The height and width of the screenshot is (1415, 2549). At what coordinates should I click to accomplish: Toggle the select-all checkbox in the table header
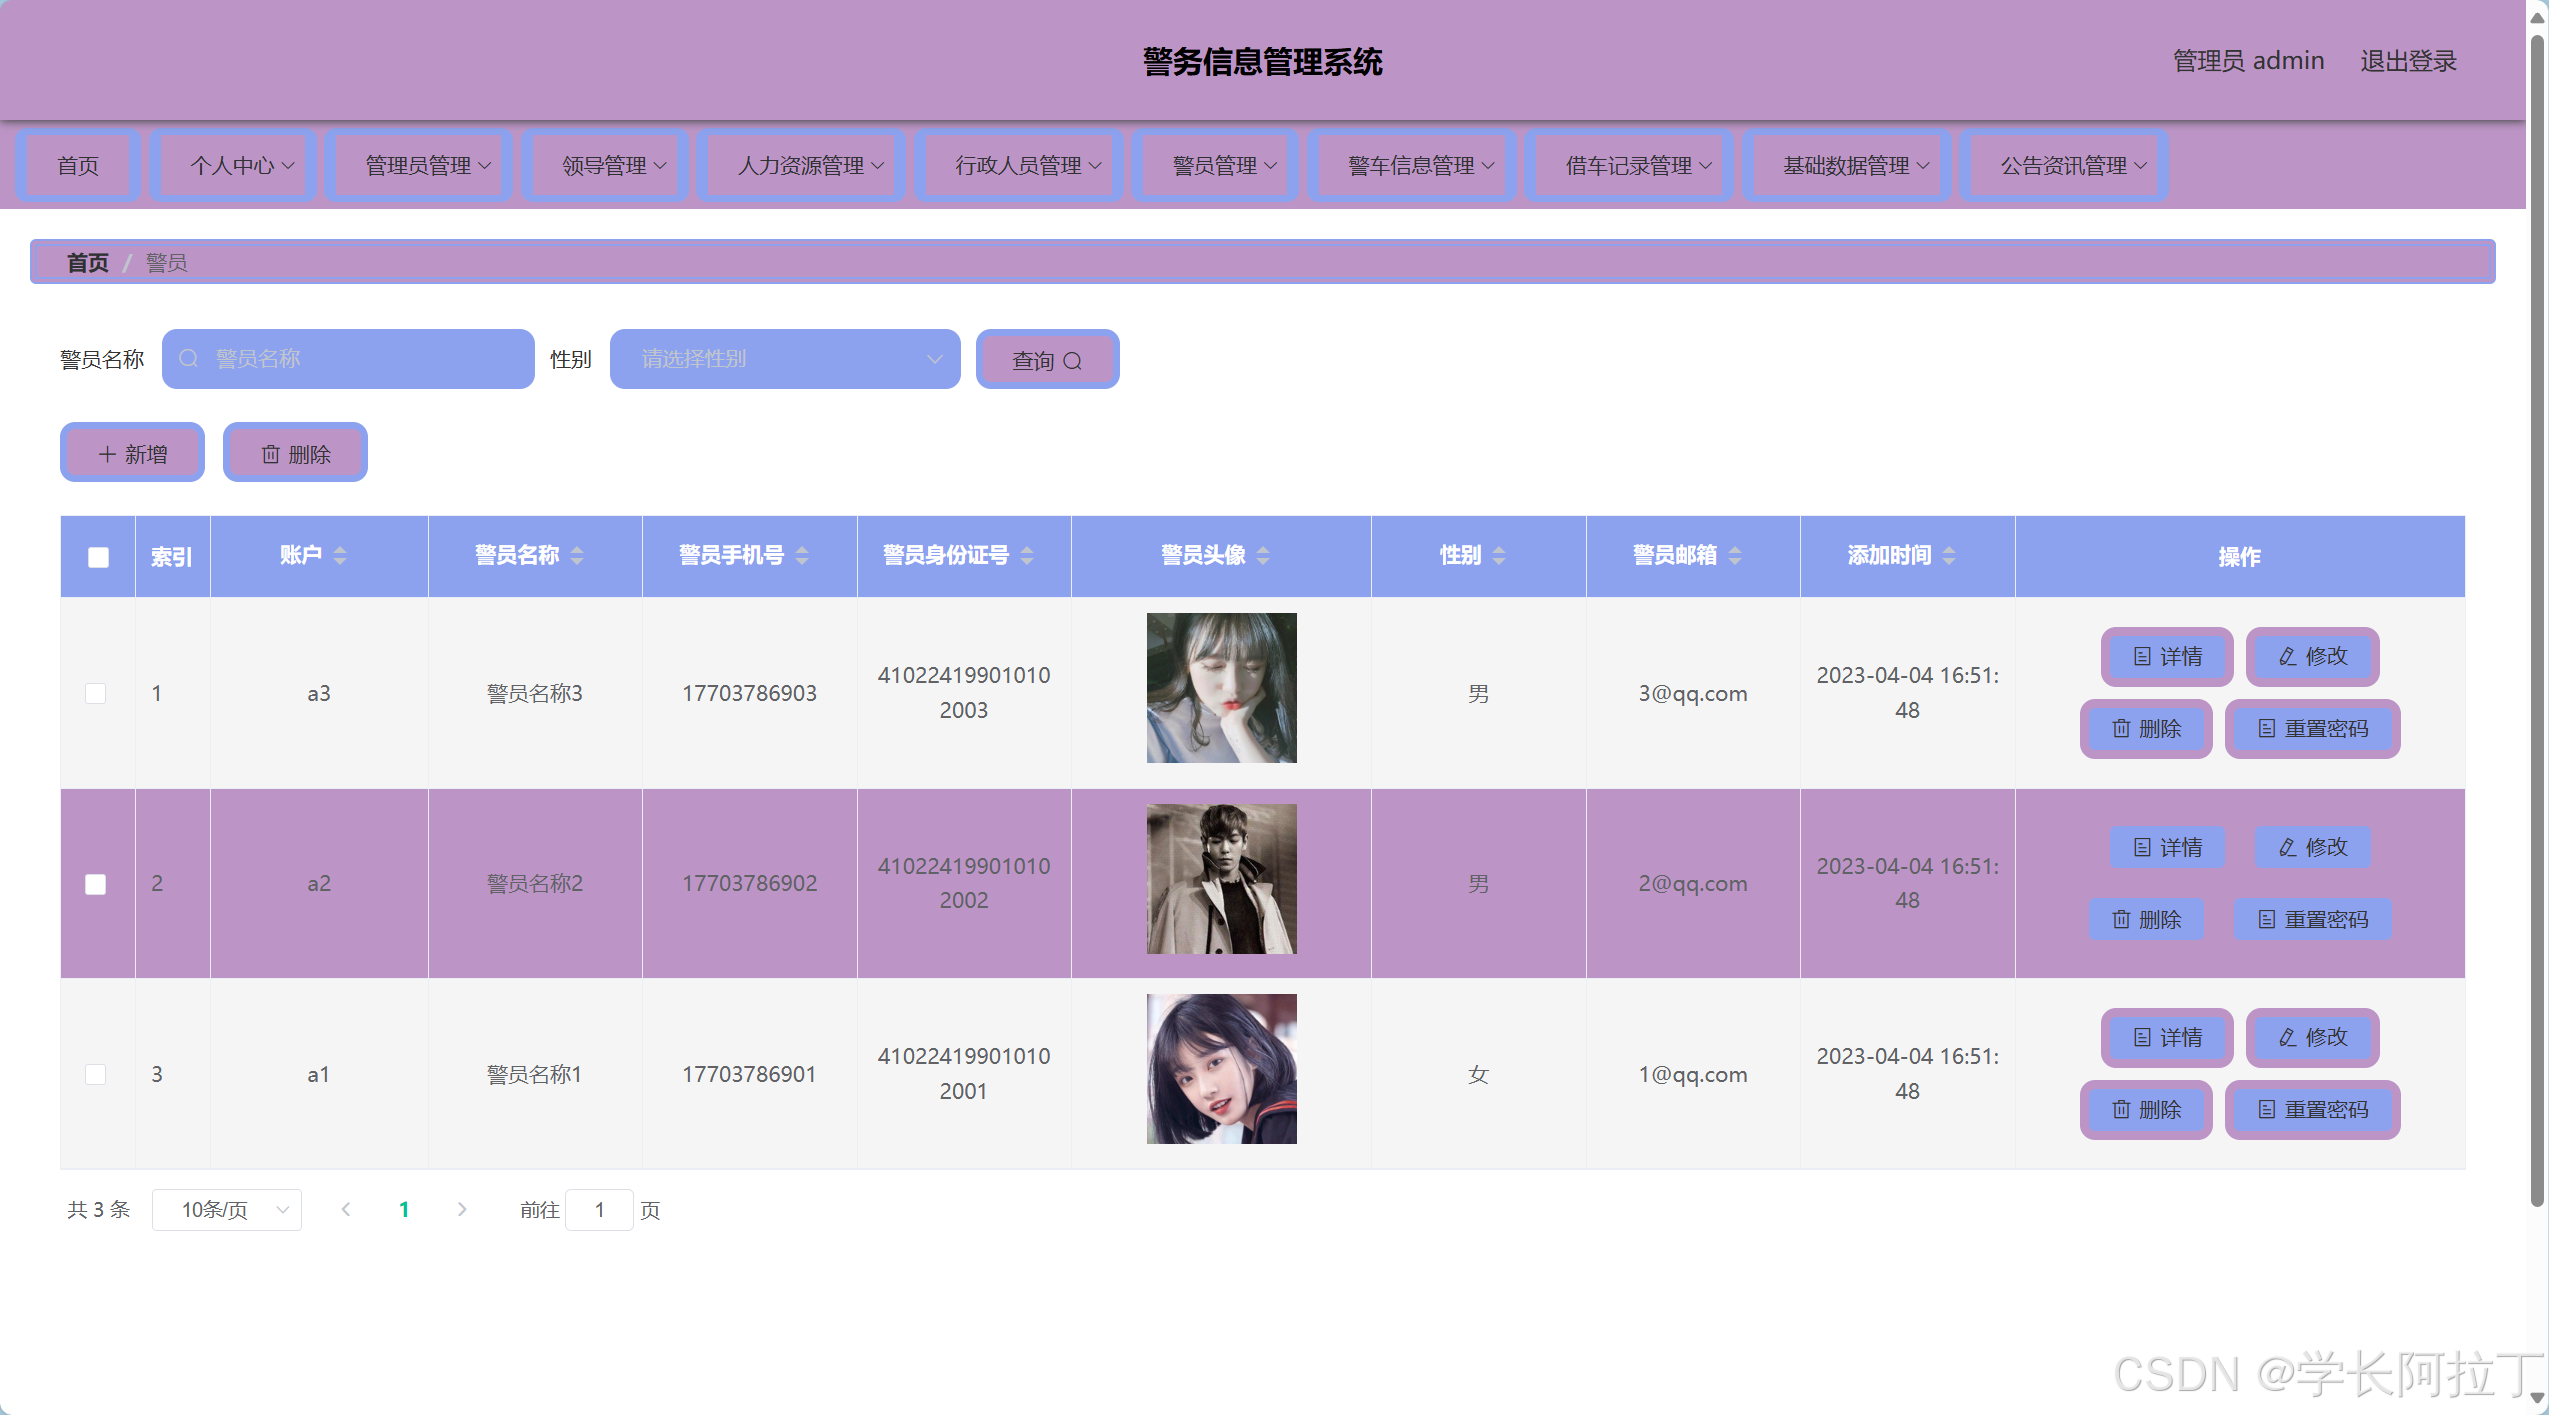tap(98, 557)
